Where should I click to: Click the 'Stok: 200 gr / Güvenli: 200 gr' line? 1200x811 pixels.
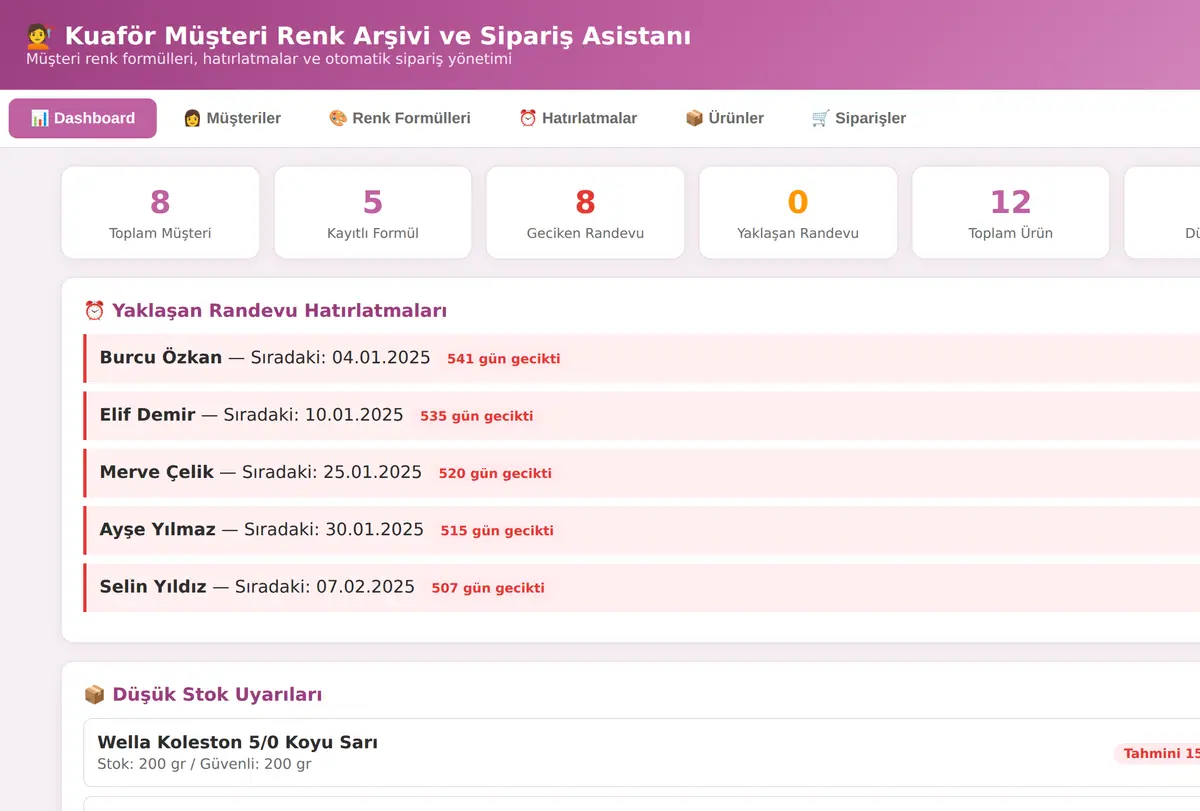pyautogui.click(x=204, y=764)
